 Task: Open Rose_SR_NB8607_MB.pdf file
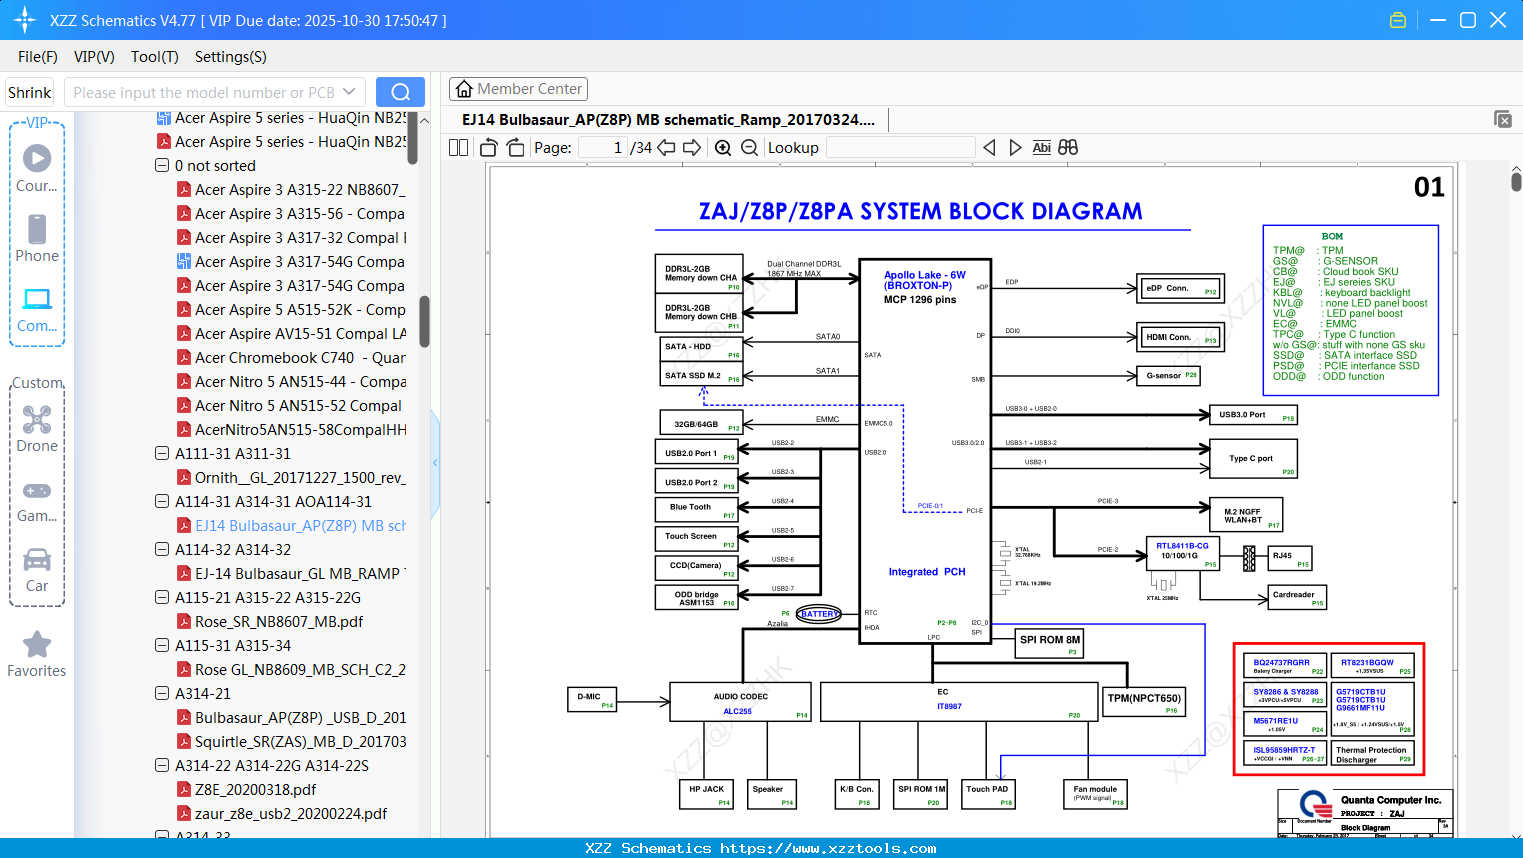coord(270,622)
